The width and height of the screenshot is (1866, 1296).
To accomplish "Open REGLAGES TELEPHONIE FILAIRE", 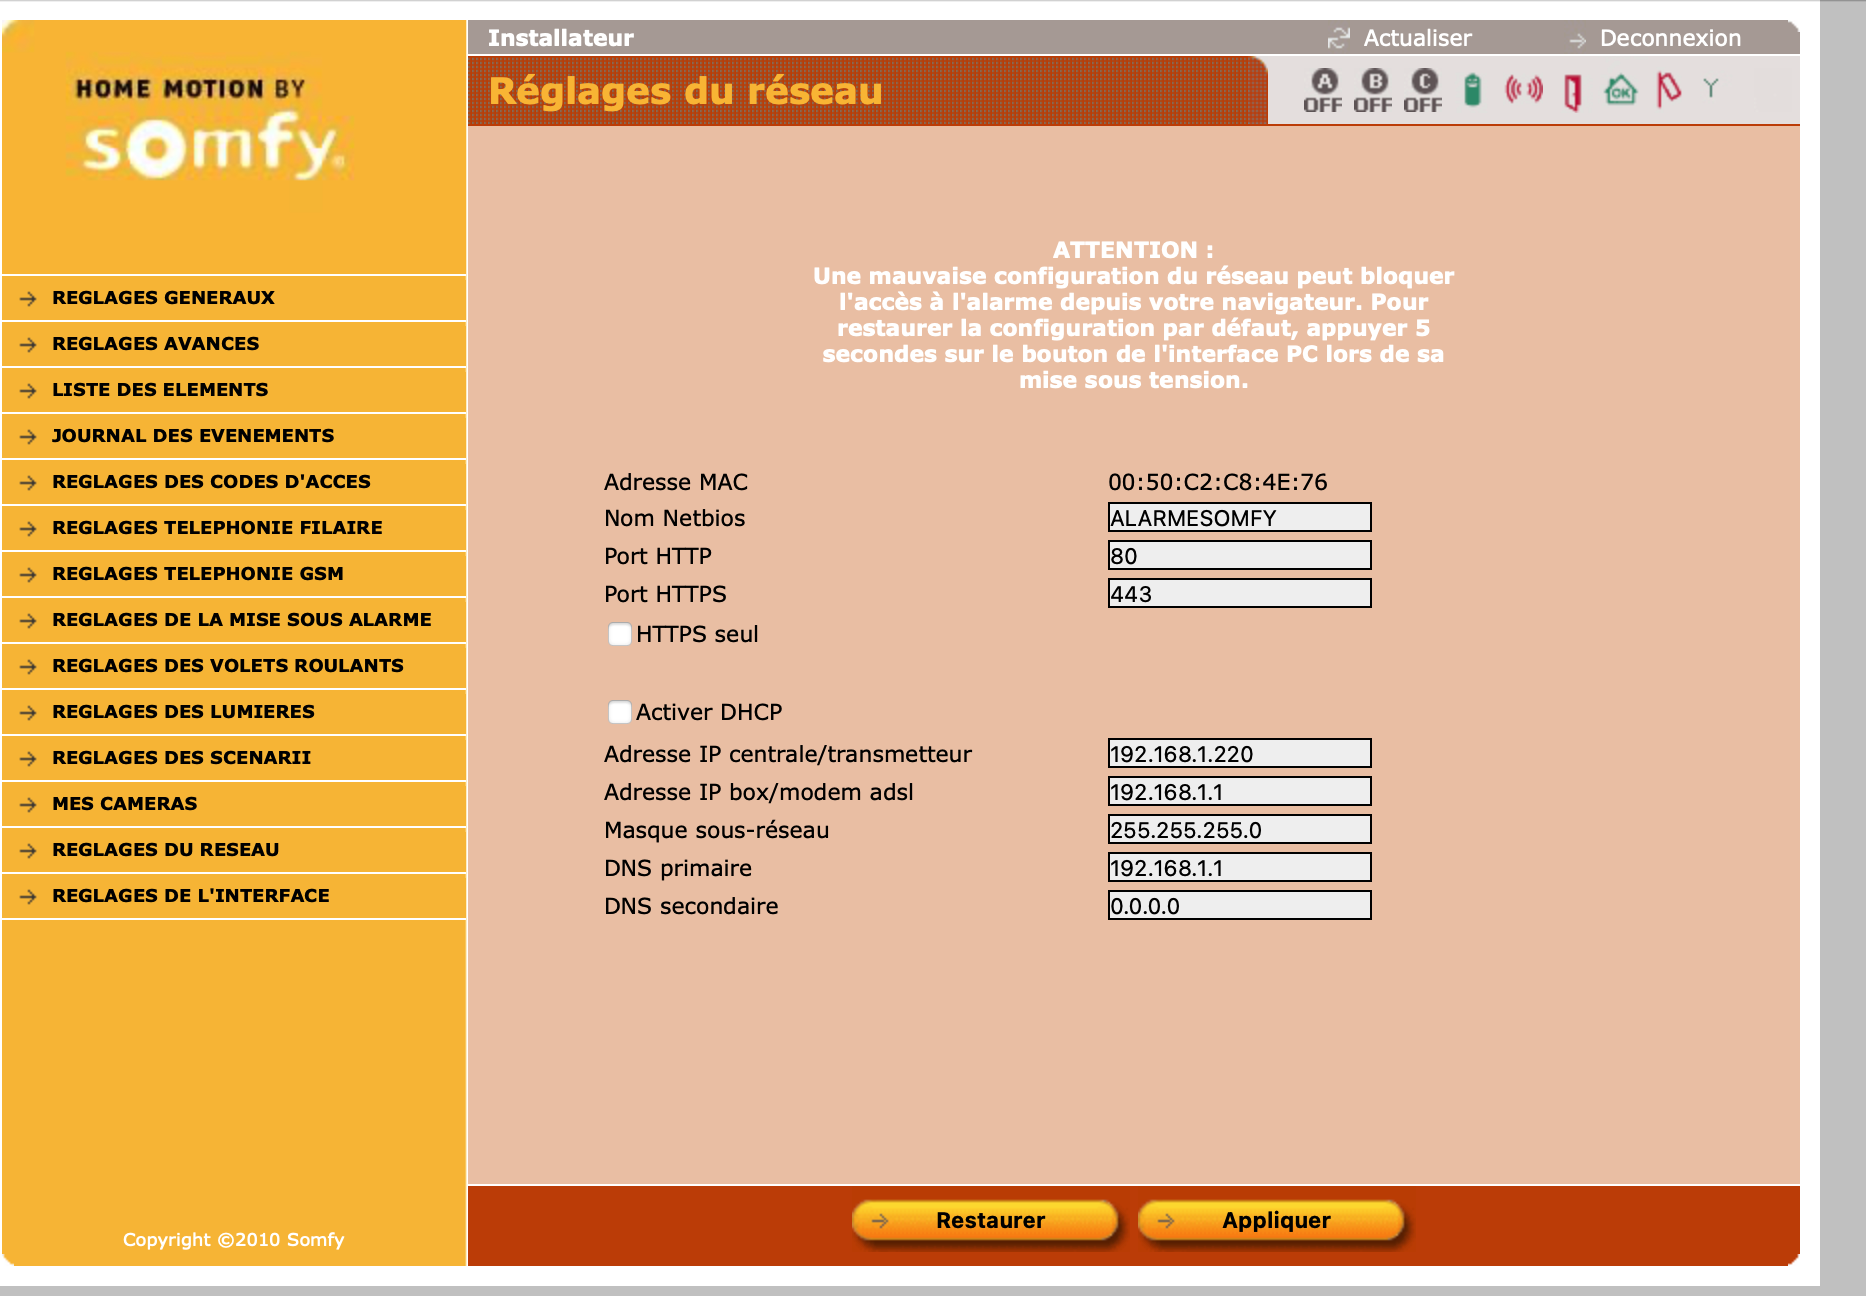I will pos(234,528).
